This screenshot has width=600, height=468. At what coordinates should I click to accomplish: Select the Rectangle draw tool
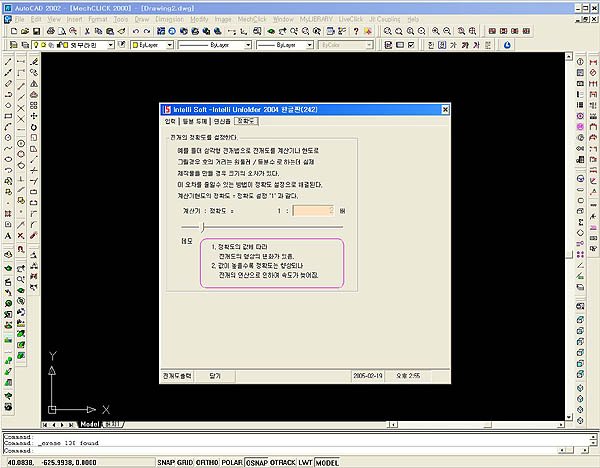pyautogui.click(x=8, y=116)
